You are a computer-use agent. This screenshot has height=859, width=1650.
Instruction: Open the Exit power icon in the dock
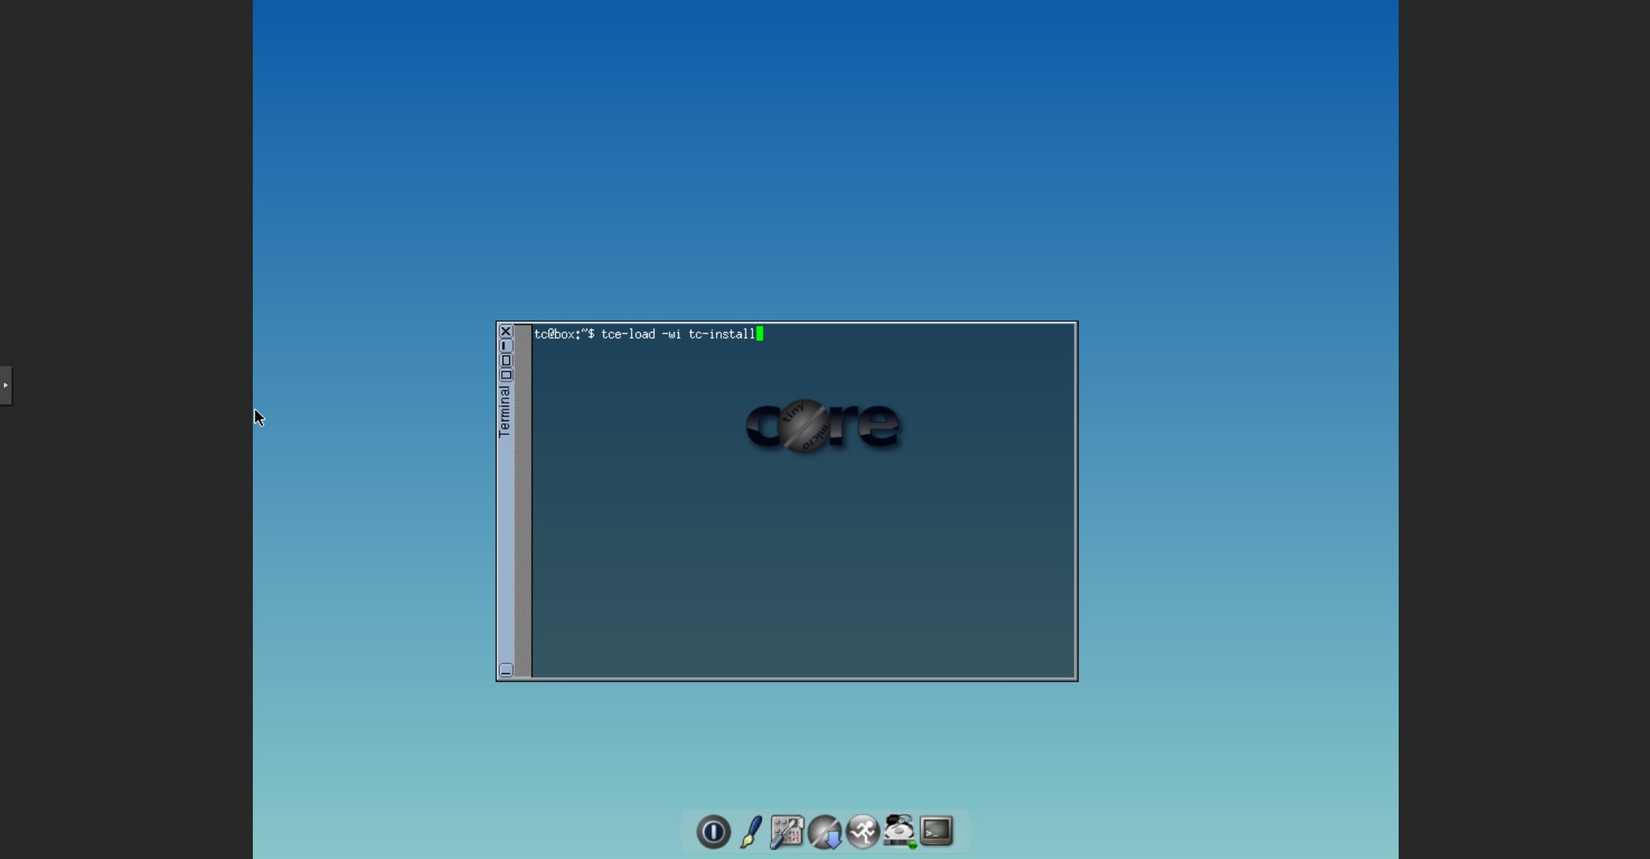(713, 832)
